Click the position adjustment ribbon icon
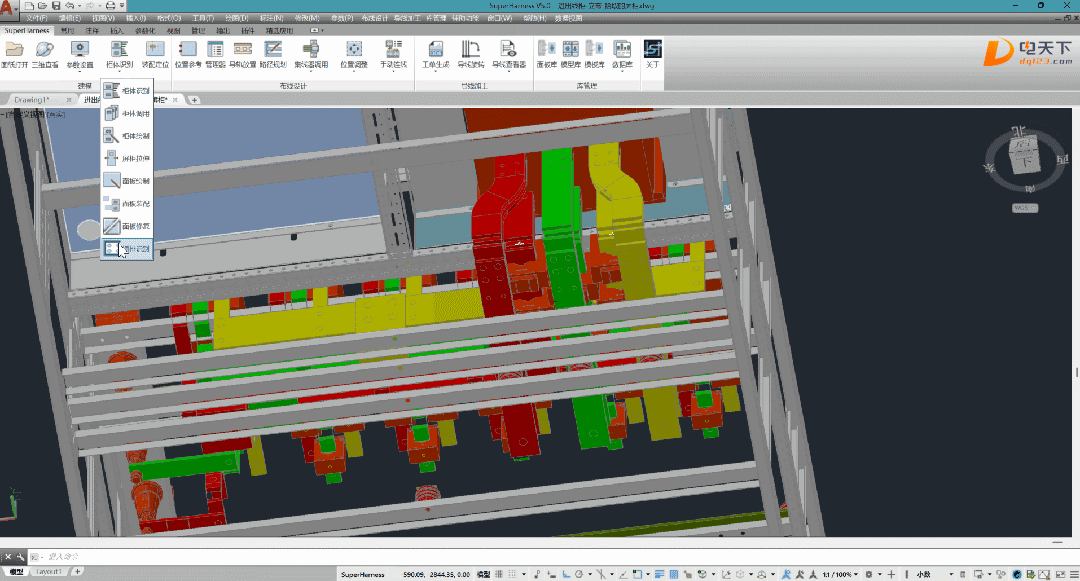Viewport: 1080px width, 581px height. point(353,50)
